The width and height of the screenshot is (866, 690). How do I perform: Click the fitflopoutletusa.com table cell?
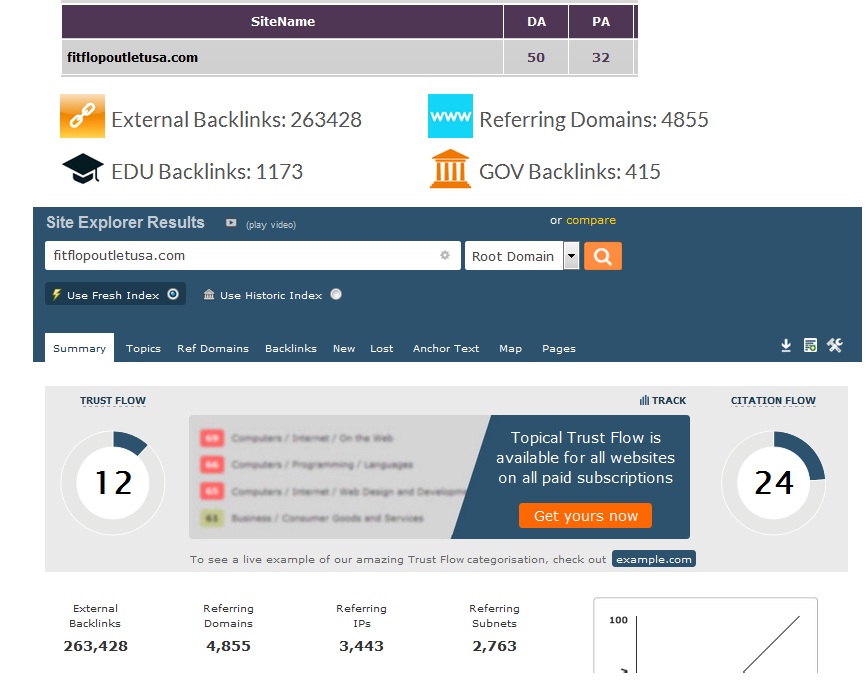(x=282, y=57)
